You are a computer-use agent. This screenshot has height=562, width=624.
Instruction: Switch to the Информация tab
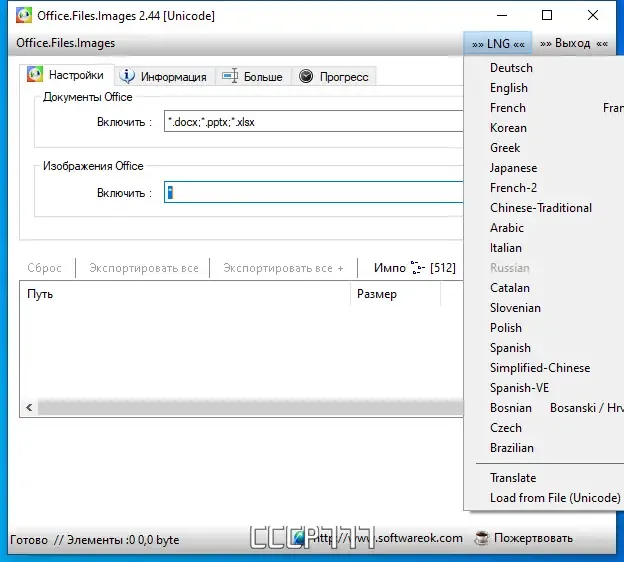[164, 76]
